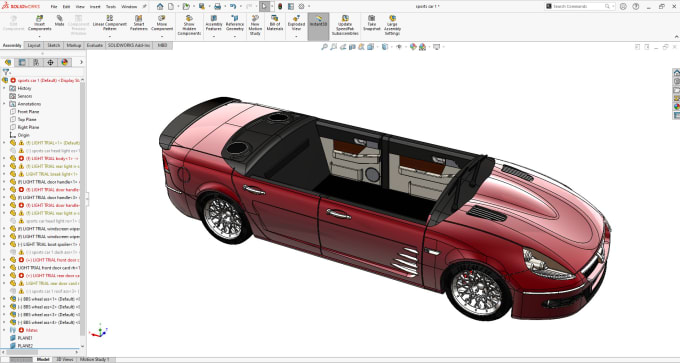Click the filter funnel icon in tree
This screenshot has height=363, width=680.
point(6,72)
